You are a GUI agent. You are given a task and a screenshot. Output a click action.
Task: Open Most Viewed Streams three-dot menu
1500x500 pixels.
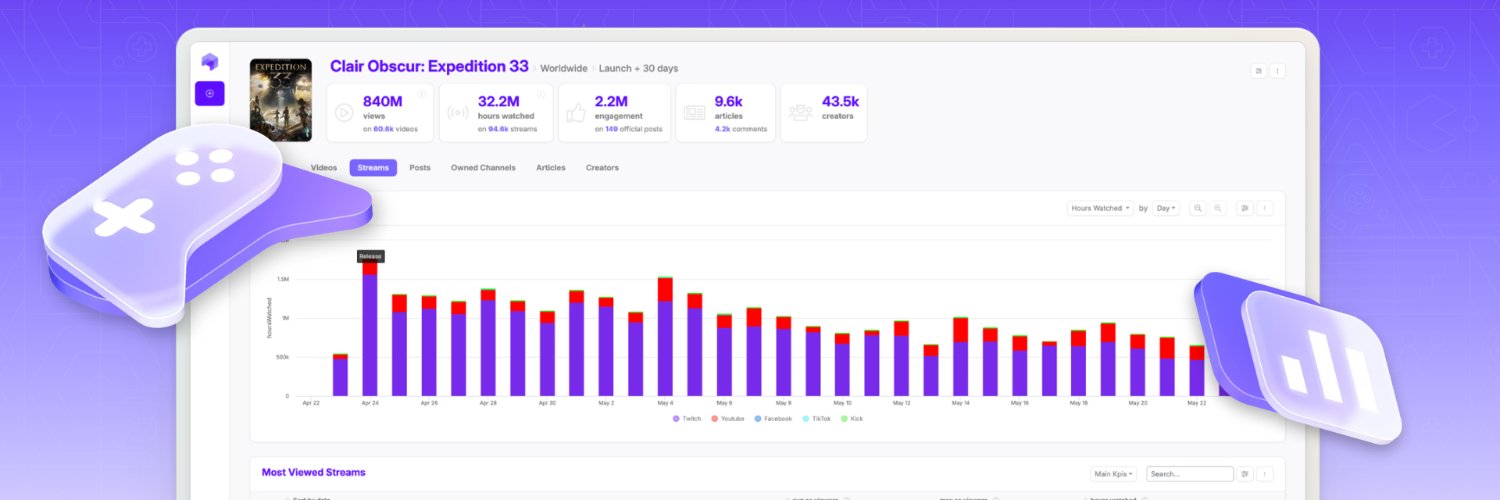[1264, 474]
